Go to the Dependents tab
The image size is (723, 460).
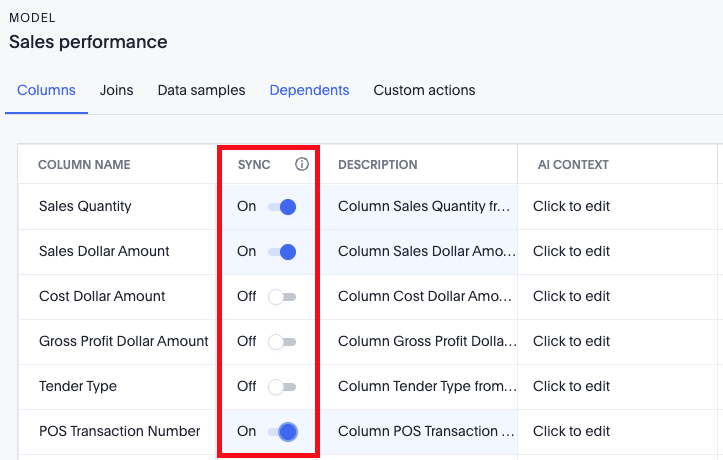(309, 90)
